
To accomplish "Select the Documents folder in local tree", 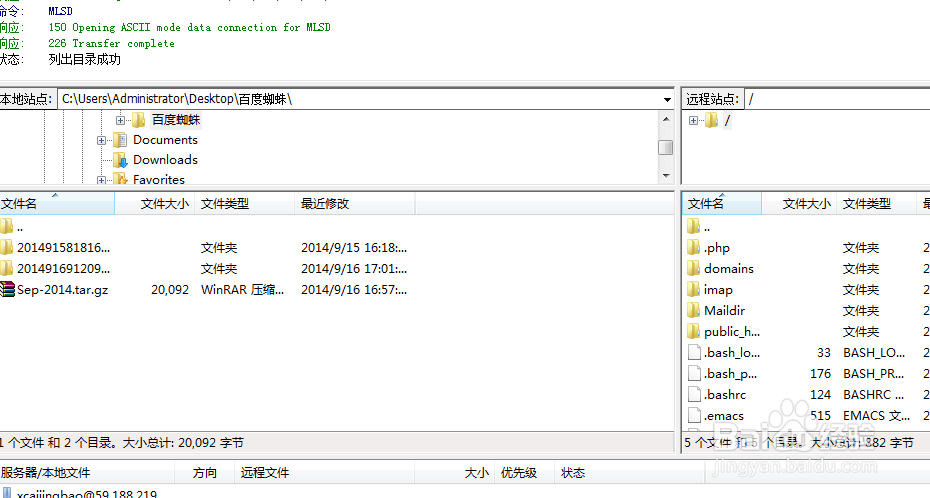I will [165, 140].
